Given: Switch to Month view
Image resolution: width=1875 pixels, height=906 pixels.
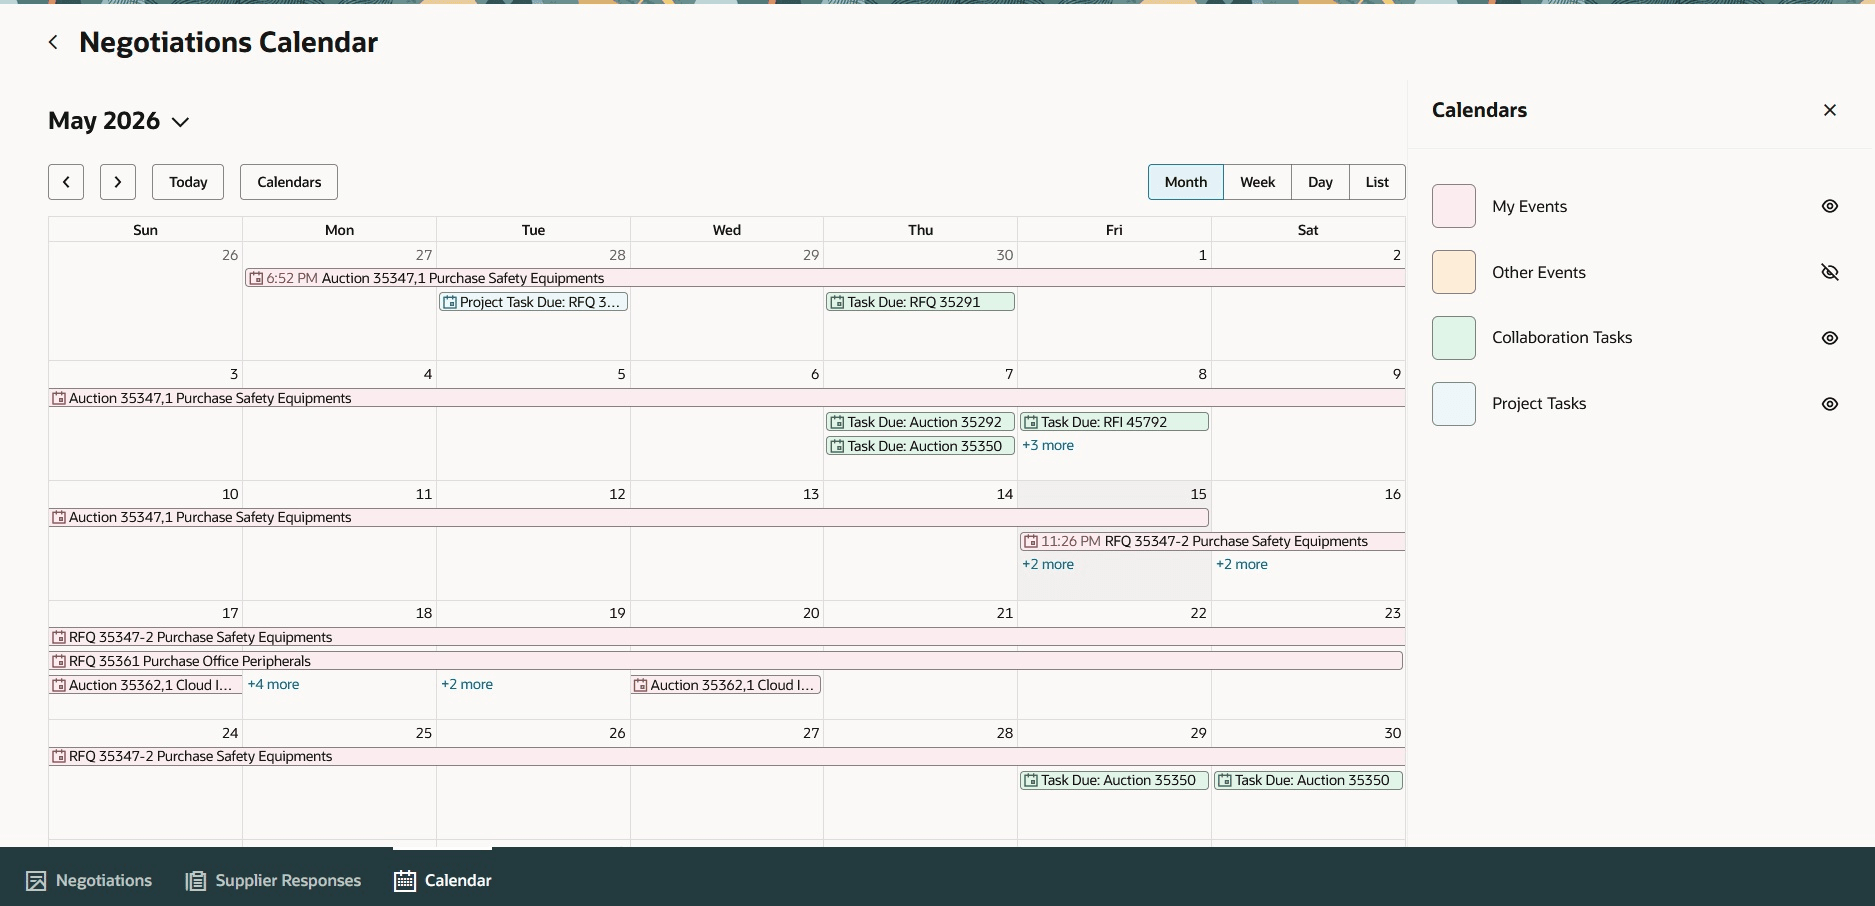Looking at the screenshot, I should (1186, 182).
